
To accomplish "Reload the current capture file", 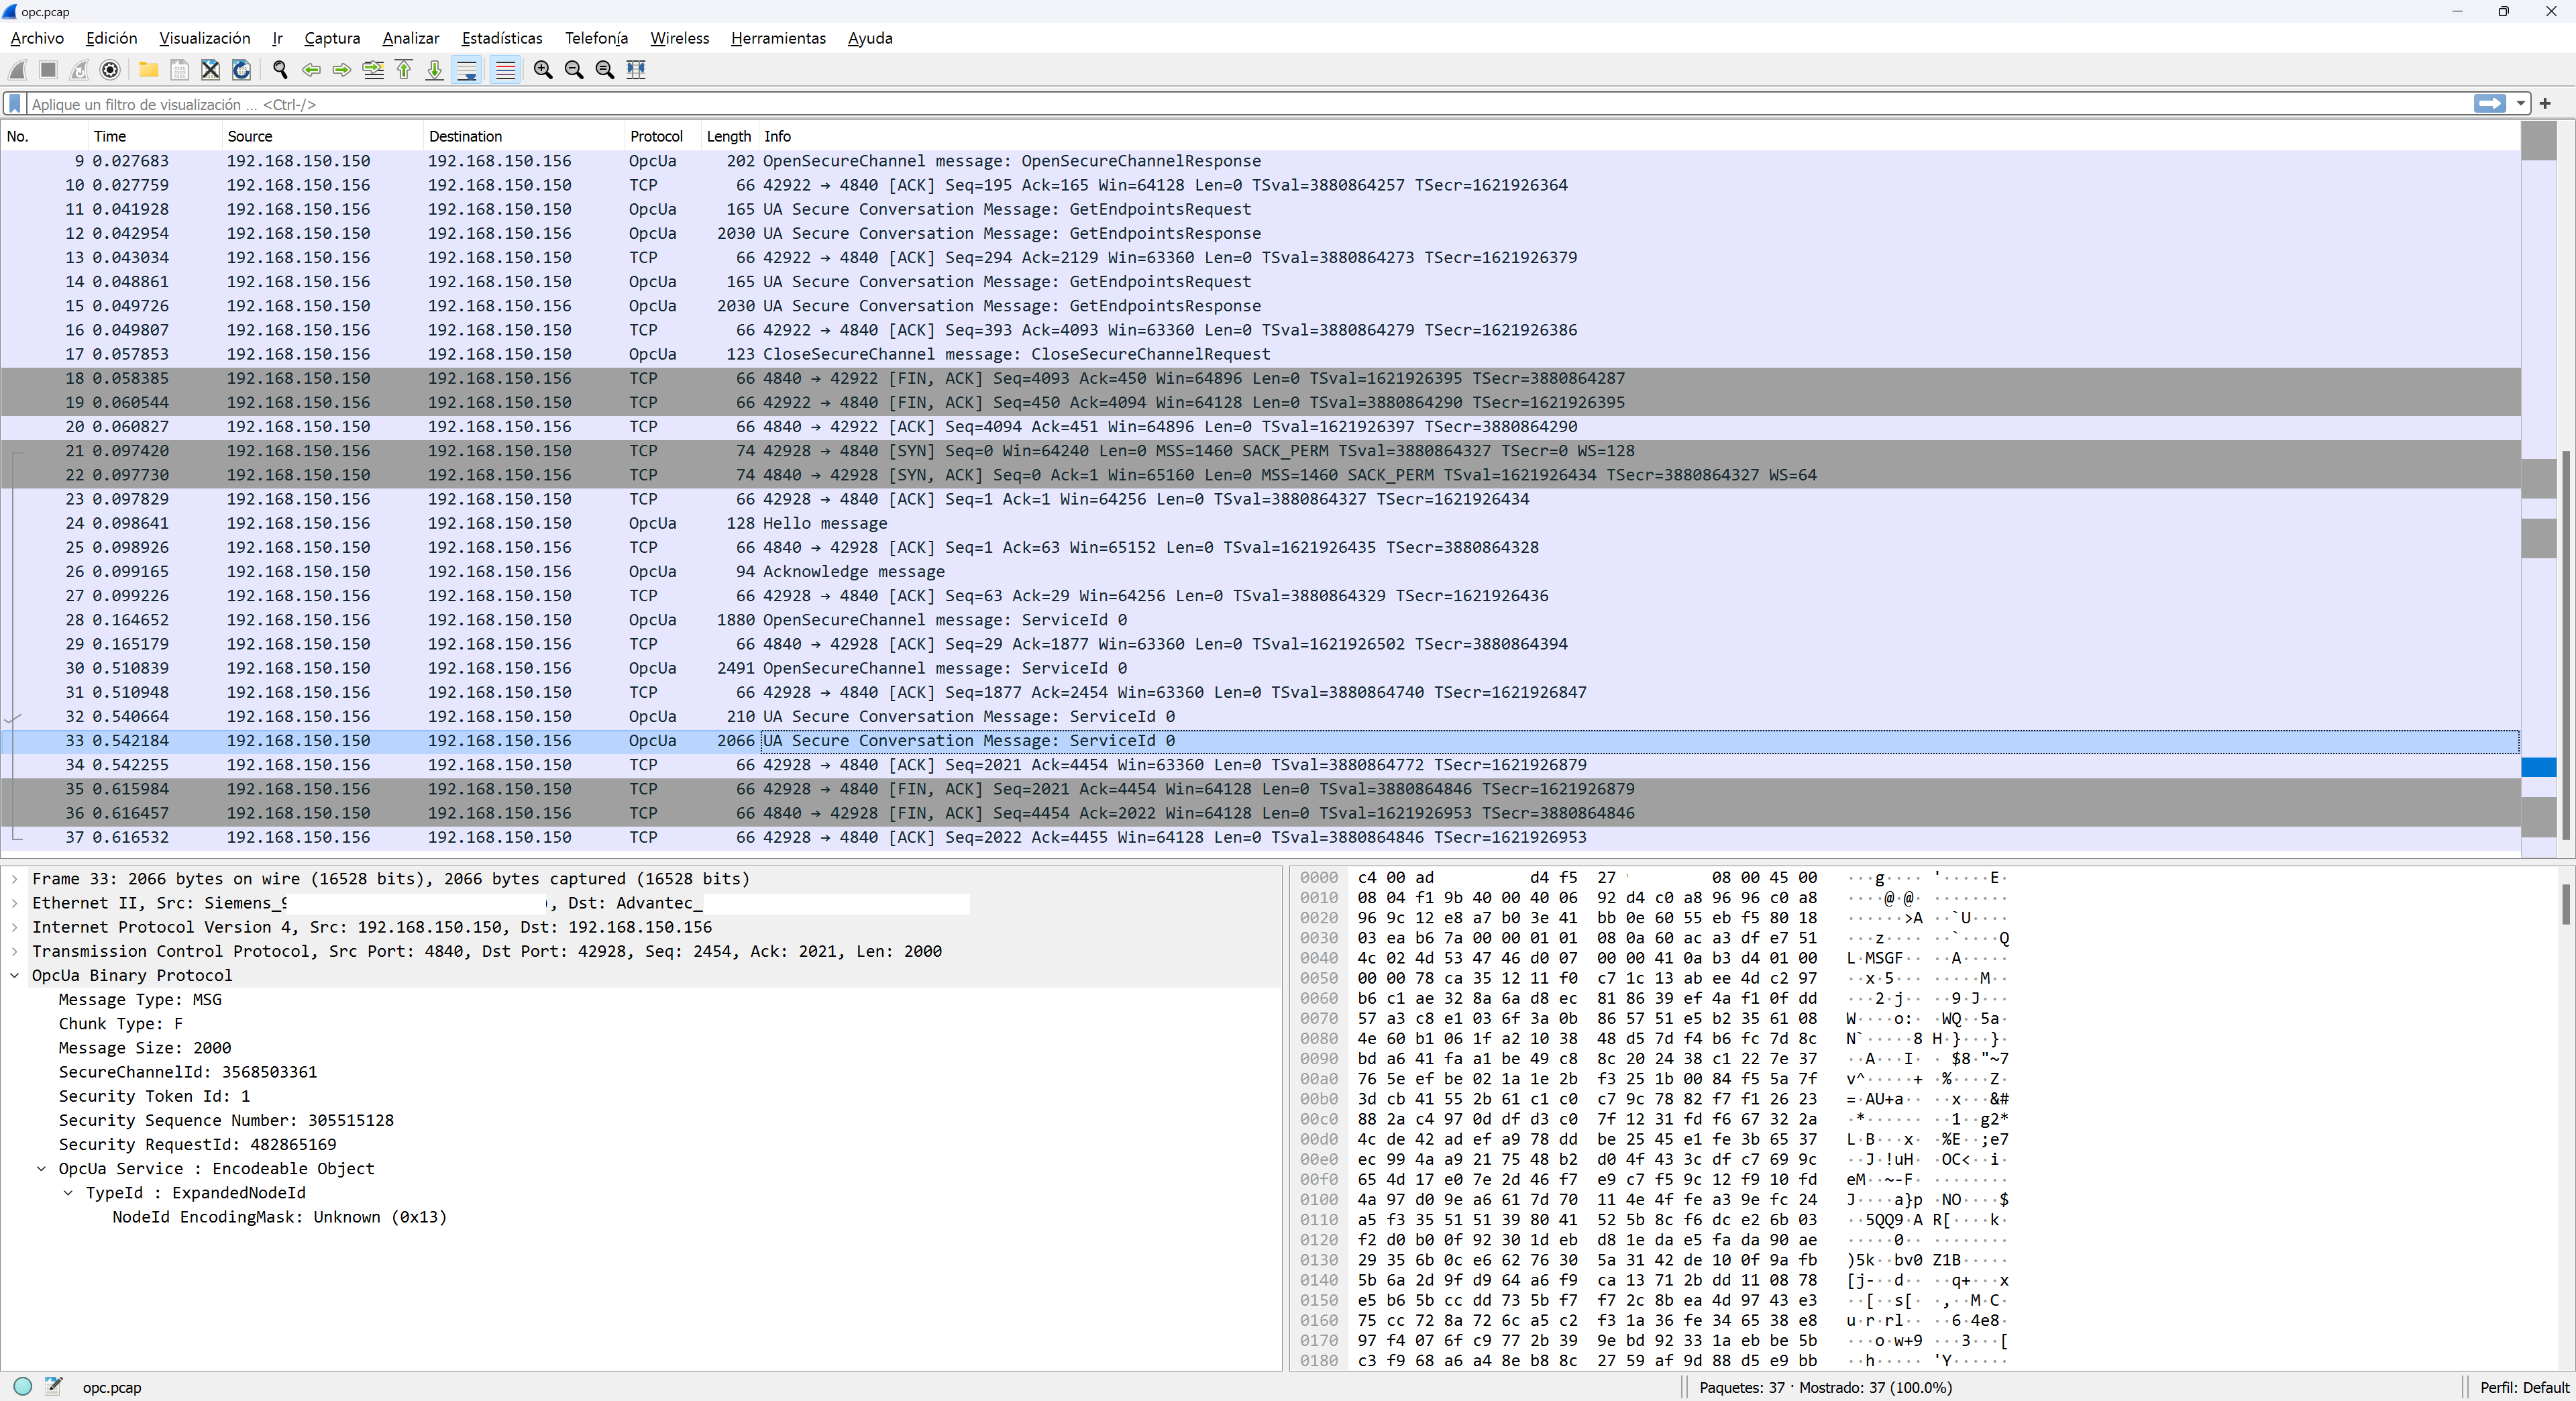I will (x=241, y=70).
